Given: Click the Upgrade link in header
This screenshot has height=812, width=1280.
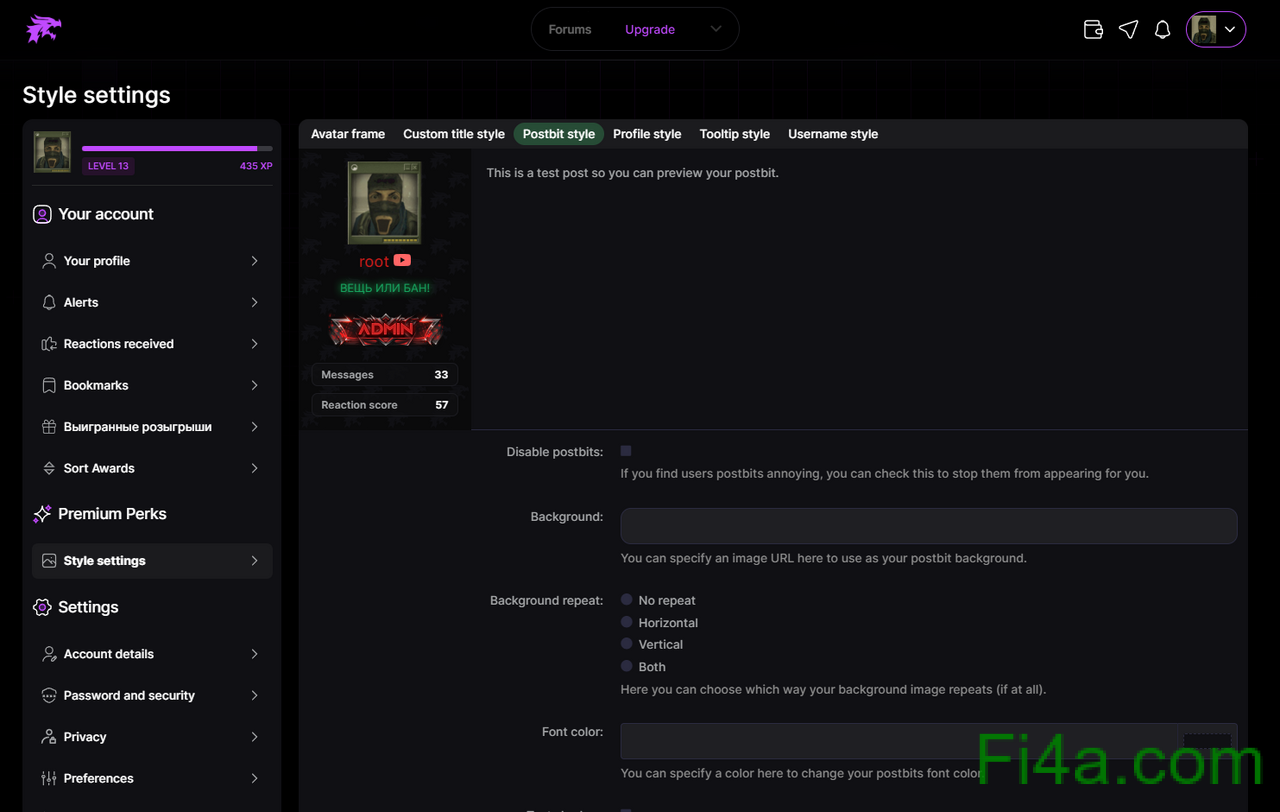Looking at the screenshot, I should point(650,30).
